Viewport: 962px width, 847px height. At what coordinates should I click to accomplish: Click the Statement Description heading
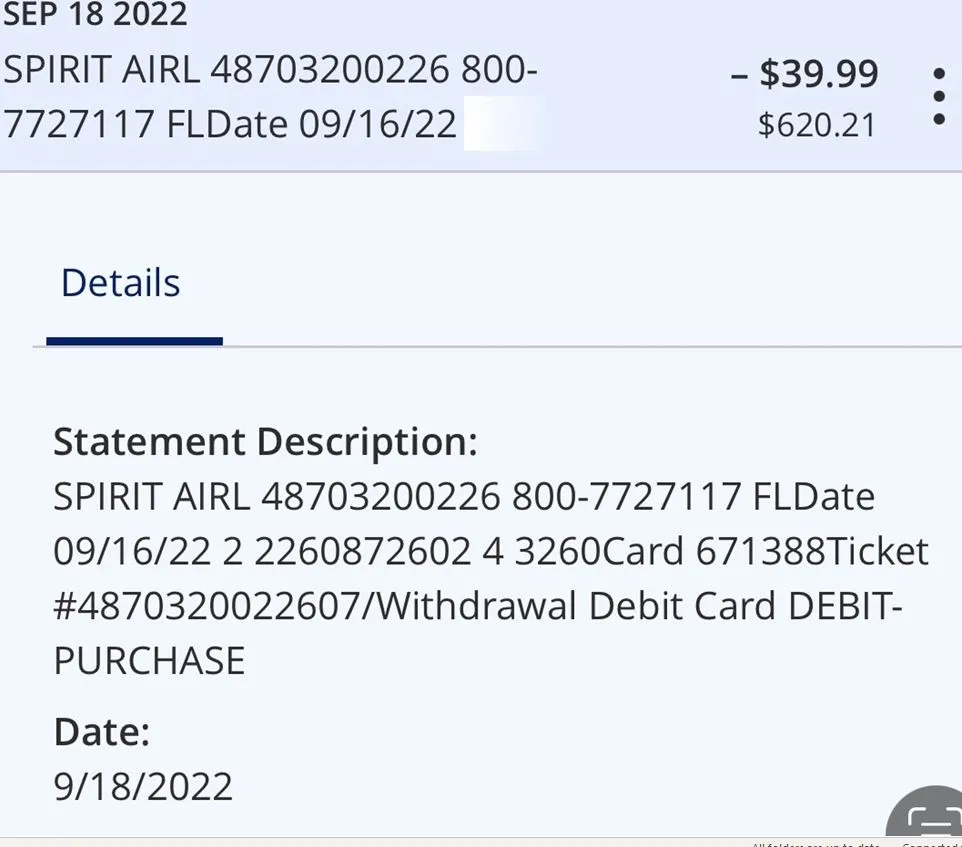tap(265, 441)
